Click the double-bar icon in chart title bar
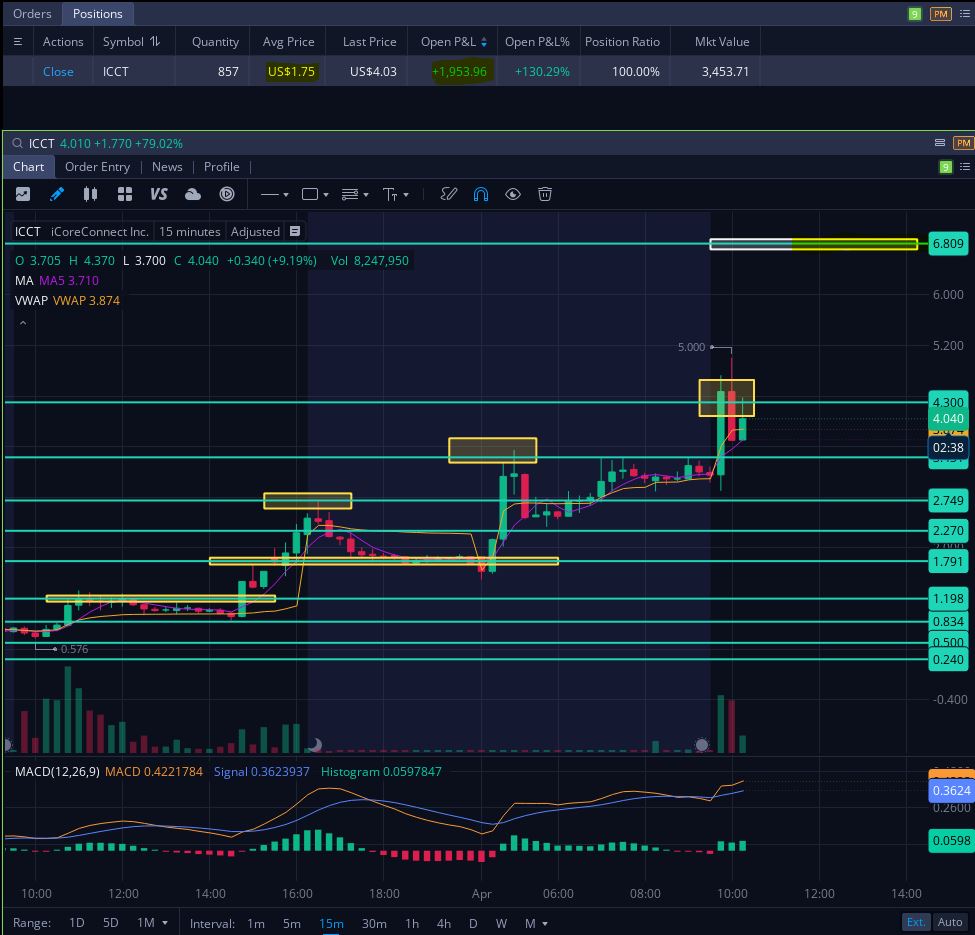Image resolution: width=975 pixels, height=935 pixels. pos(940,143)
